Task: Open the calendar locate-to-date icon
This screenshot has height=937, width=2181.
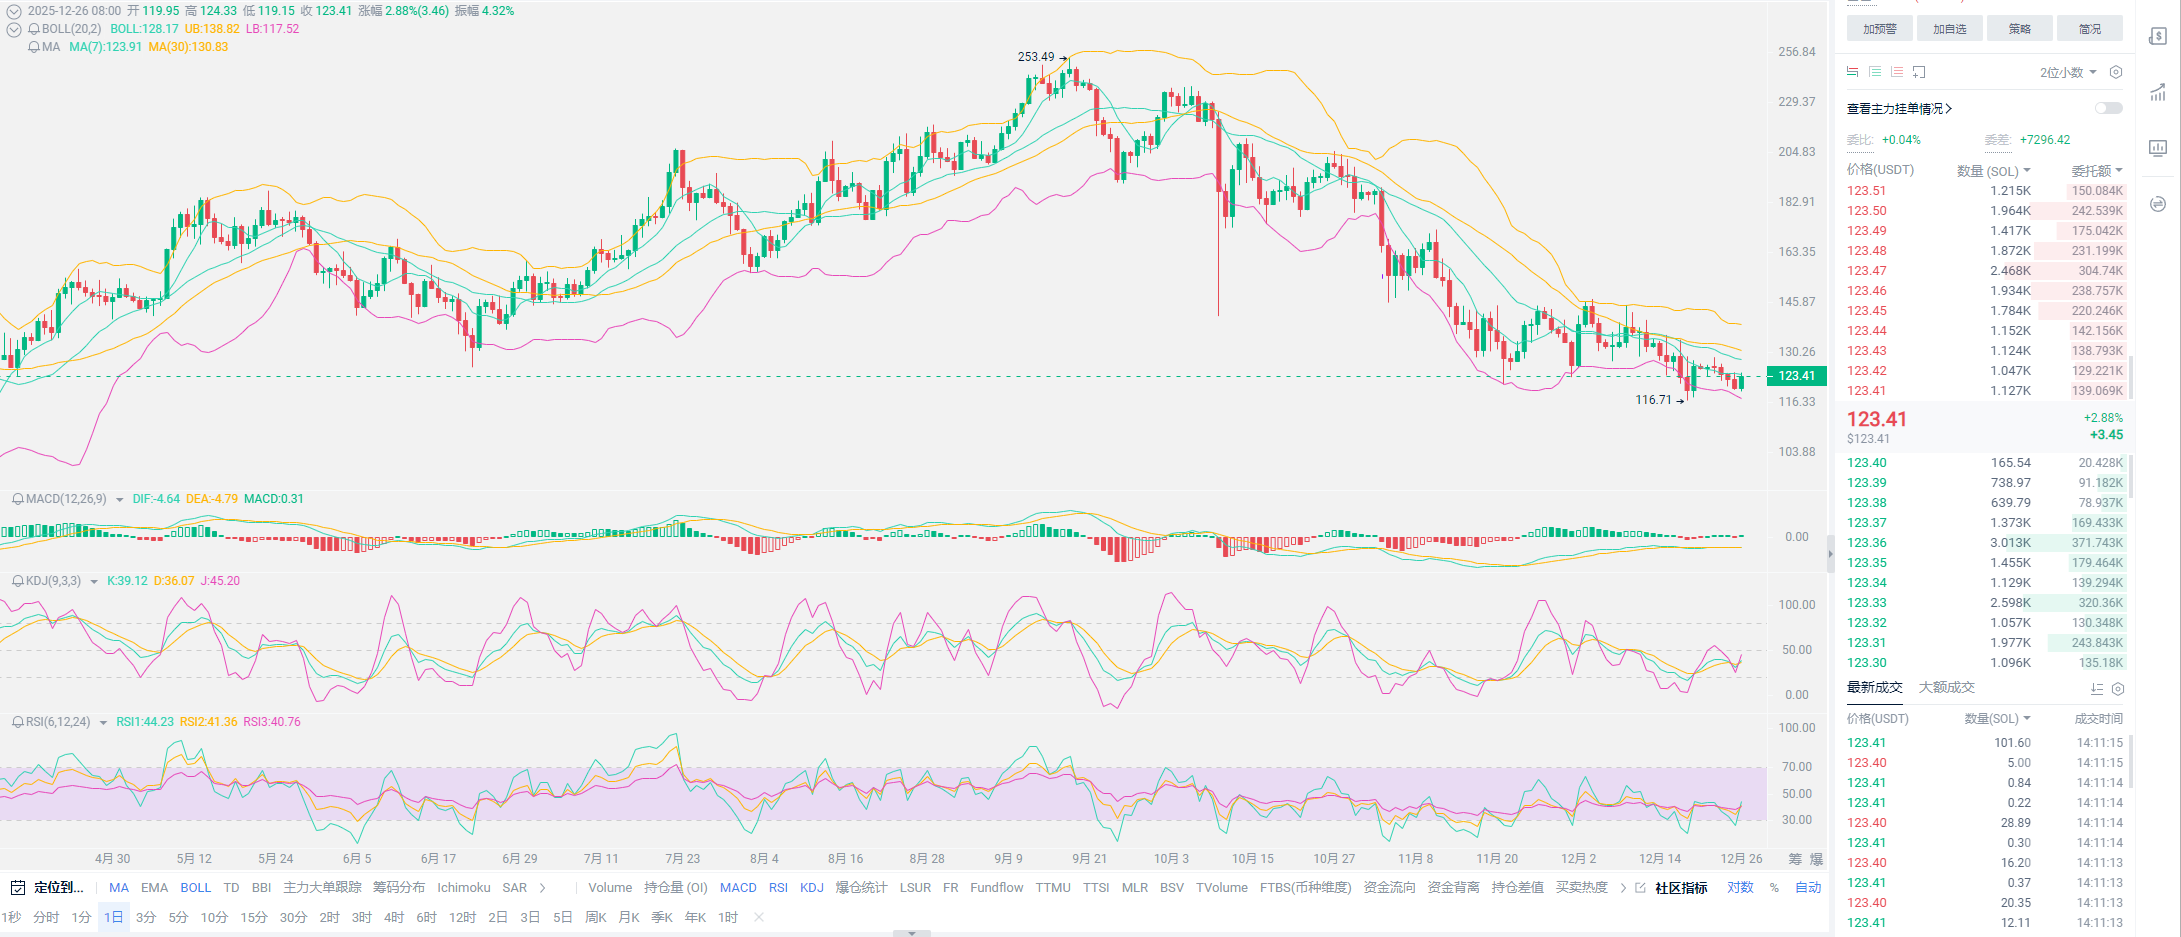Action: pyautogui.click(x=17, y=888)
